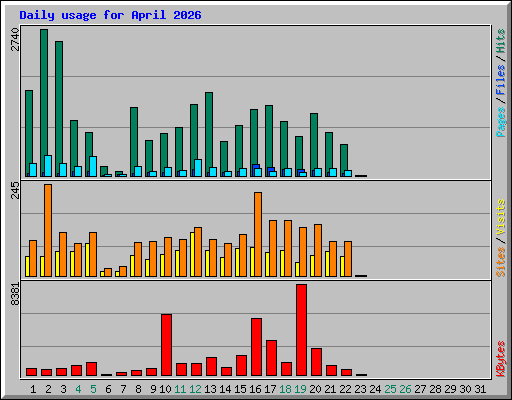Click the cyan pages bar for day 5
The height and width of the screenshot is (400, 512).
point(93,166)
